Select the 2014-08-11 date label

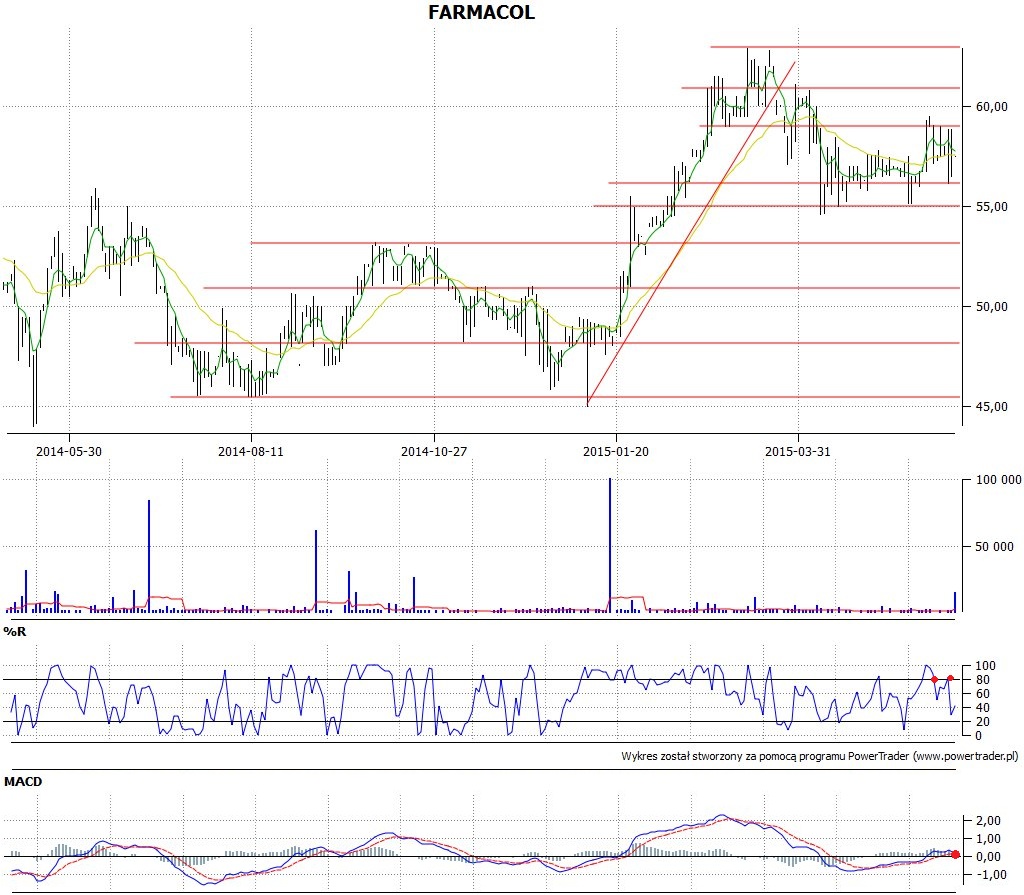[x=251, y=451]
